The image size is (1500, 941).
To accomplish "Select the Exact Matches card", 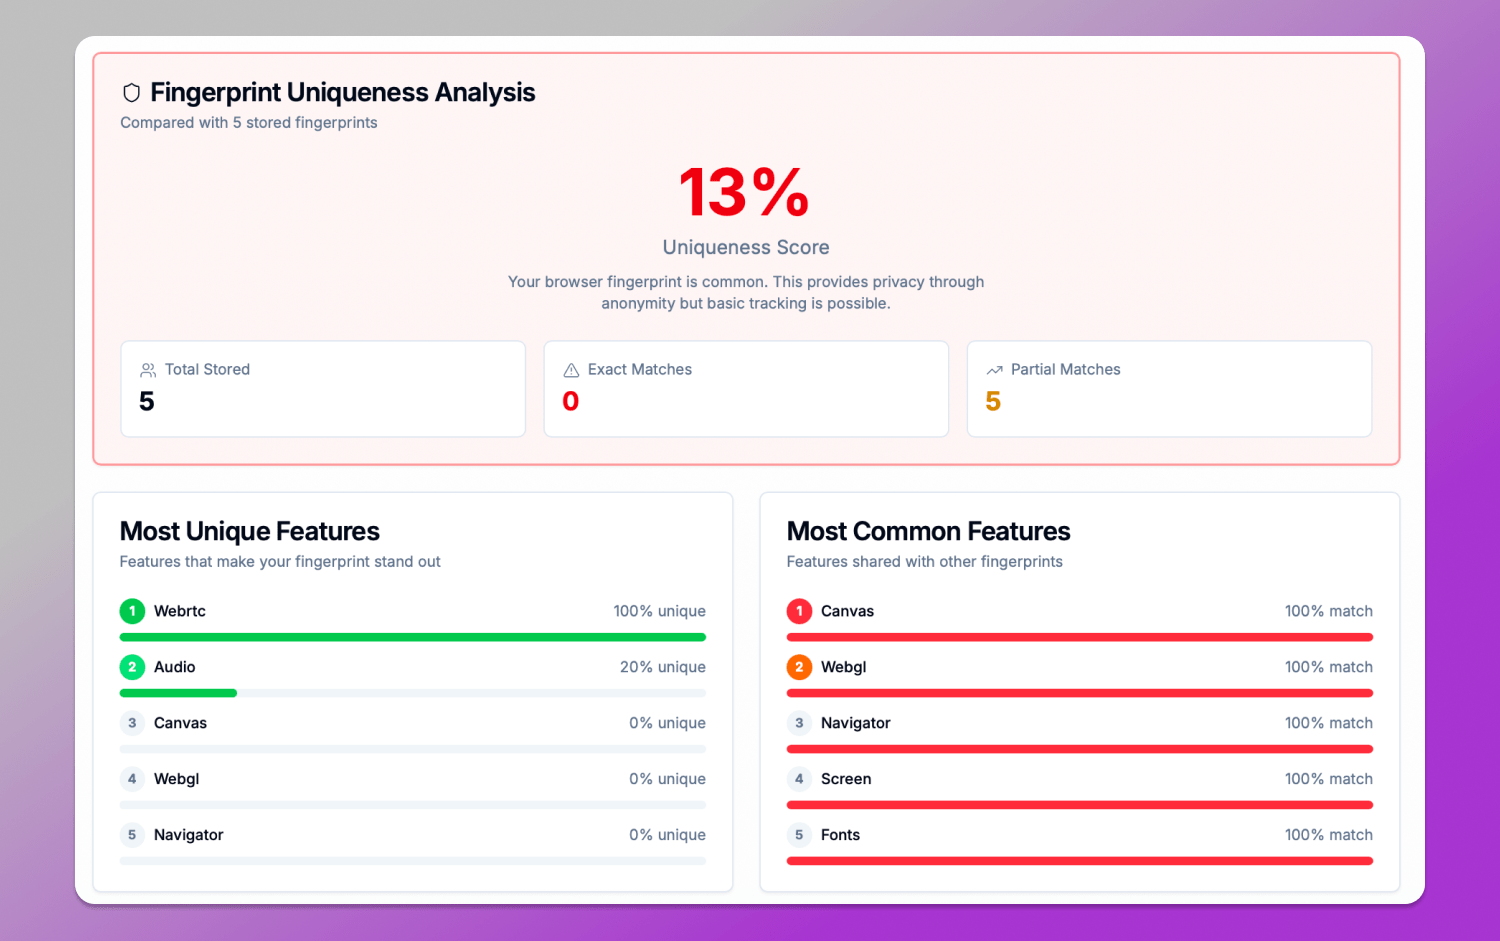I will [x=746, y=389].
